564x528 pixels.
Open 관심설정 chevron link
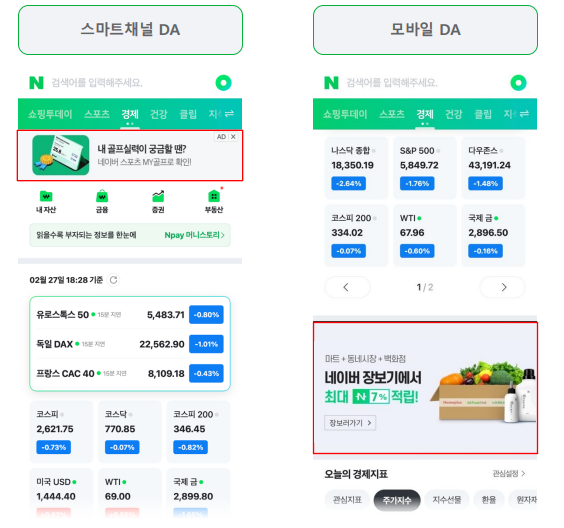coord(509,474)
